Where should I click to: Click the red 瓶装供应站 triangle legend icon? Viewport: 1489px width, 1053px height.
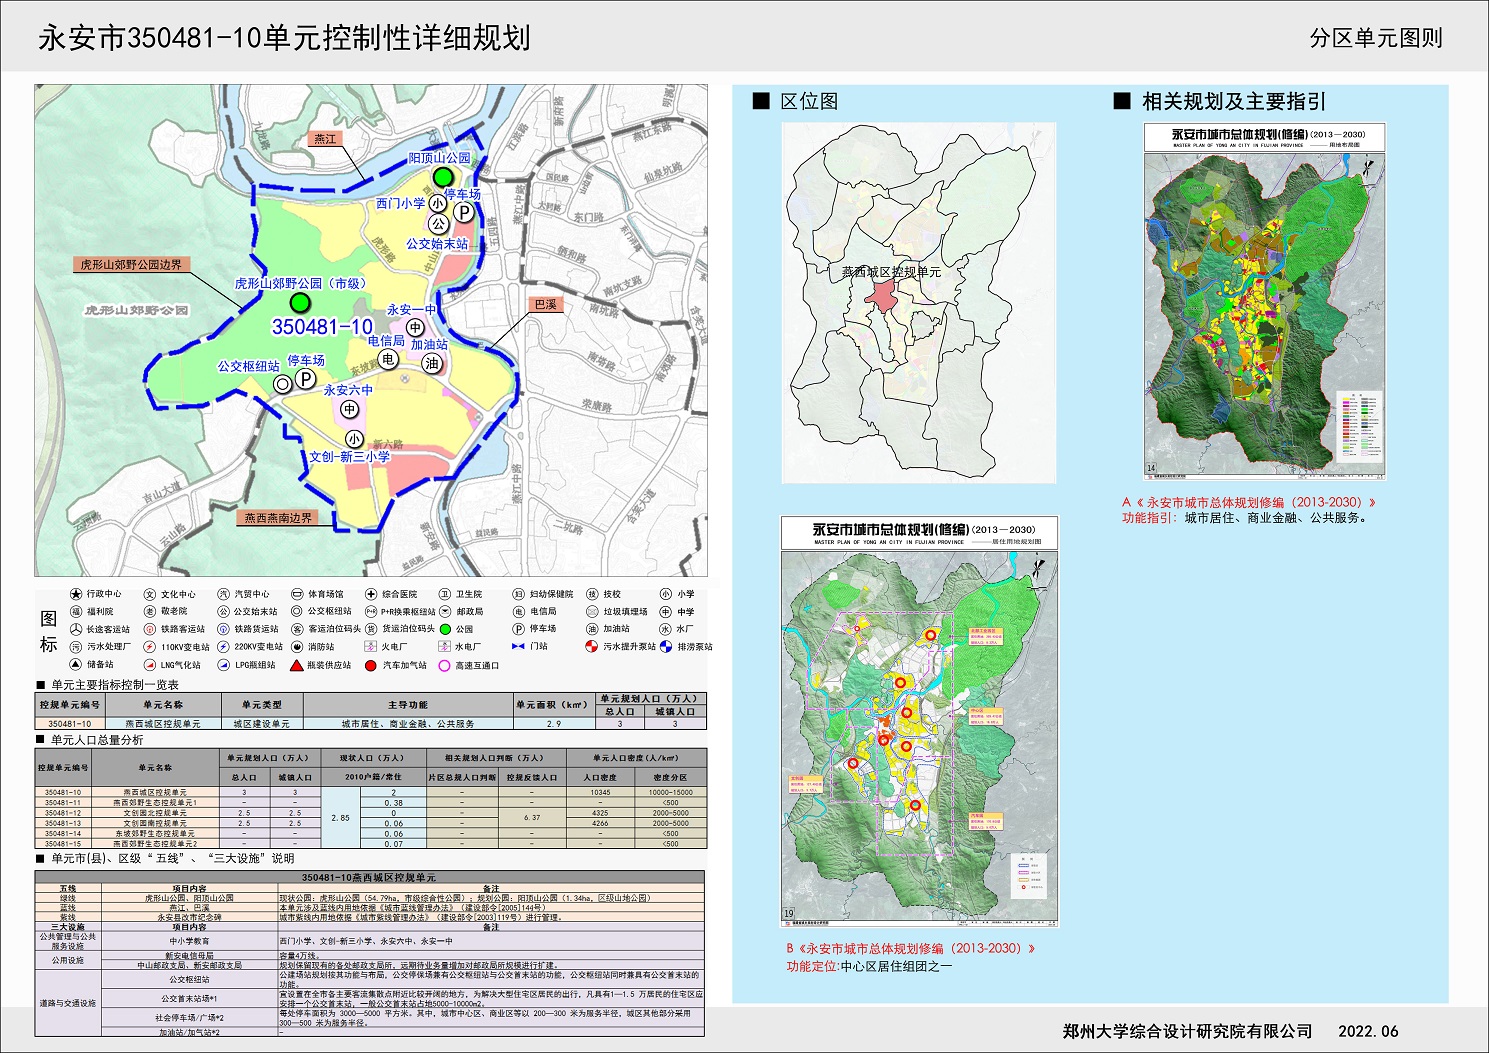[x=297, y=665]
